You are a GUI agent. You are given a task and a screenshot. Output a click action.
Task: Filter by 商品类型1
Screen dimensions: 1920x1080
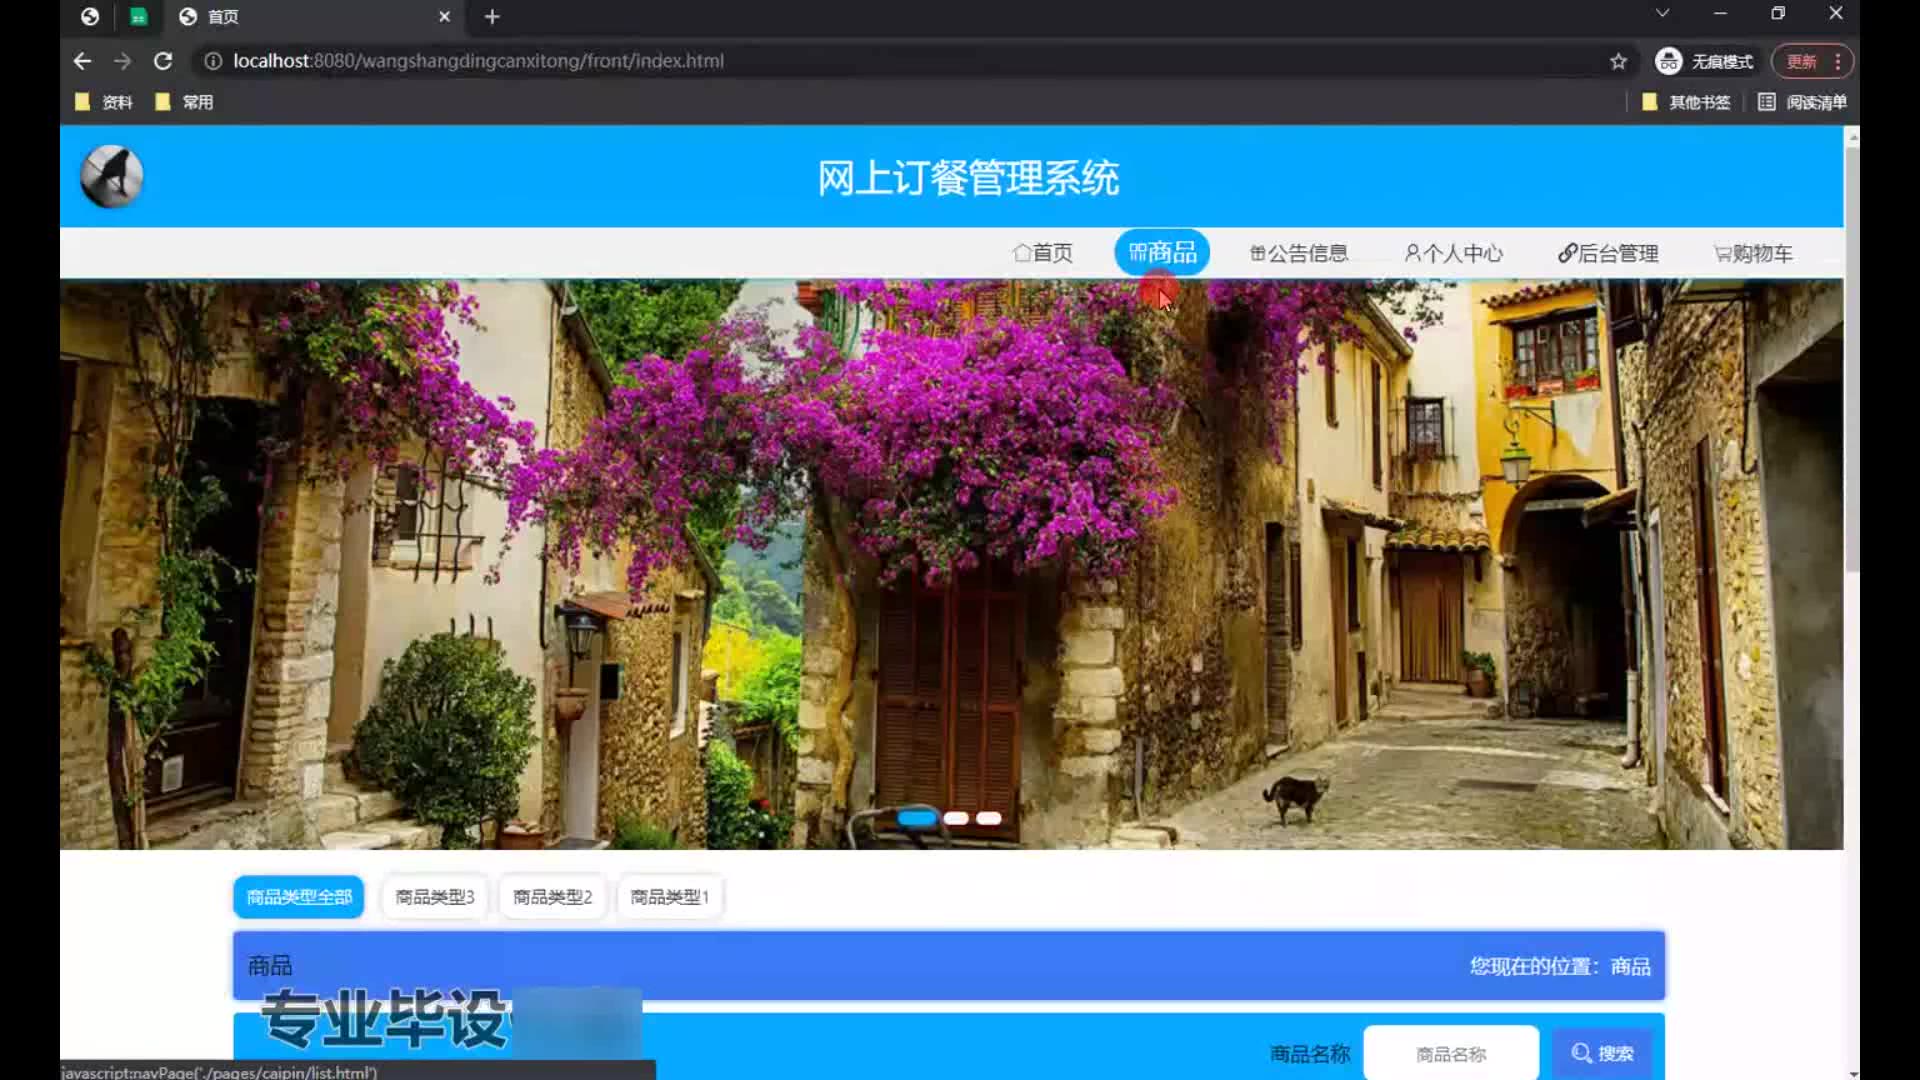coord(669,897)
